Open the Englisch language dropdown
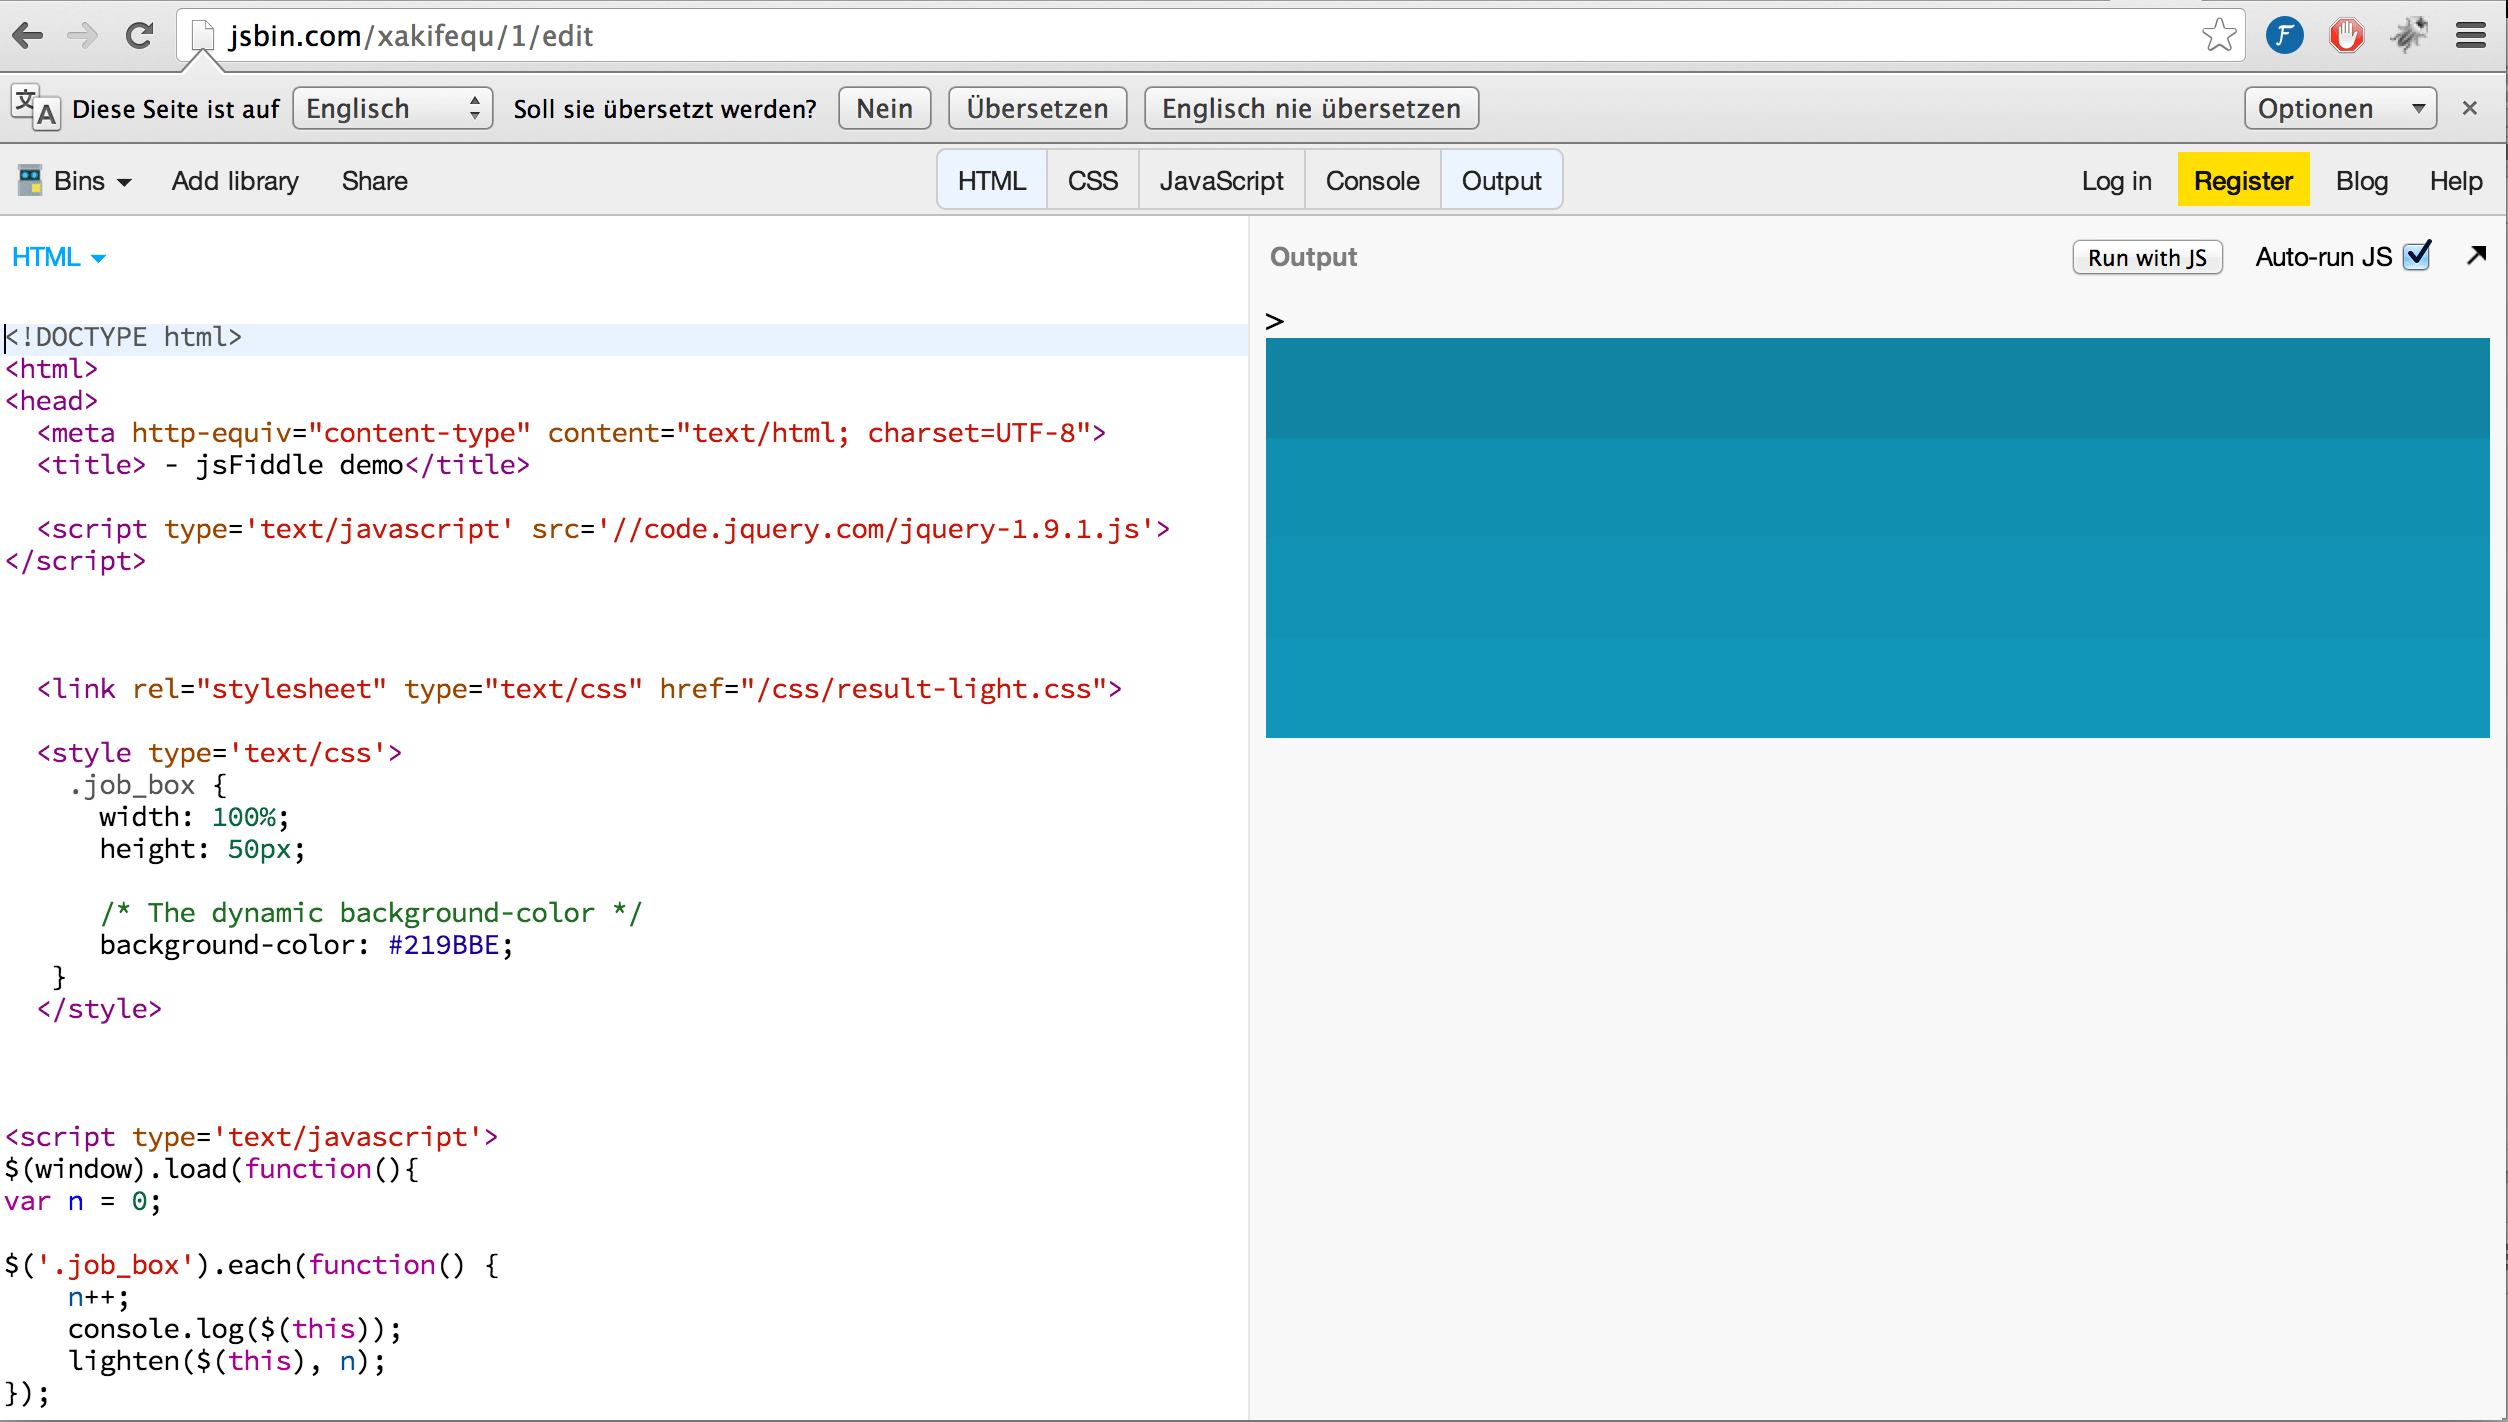2508x1422 pixels. [393, 108]
